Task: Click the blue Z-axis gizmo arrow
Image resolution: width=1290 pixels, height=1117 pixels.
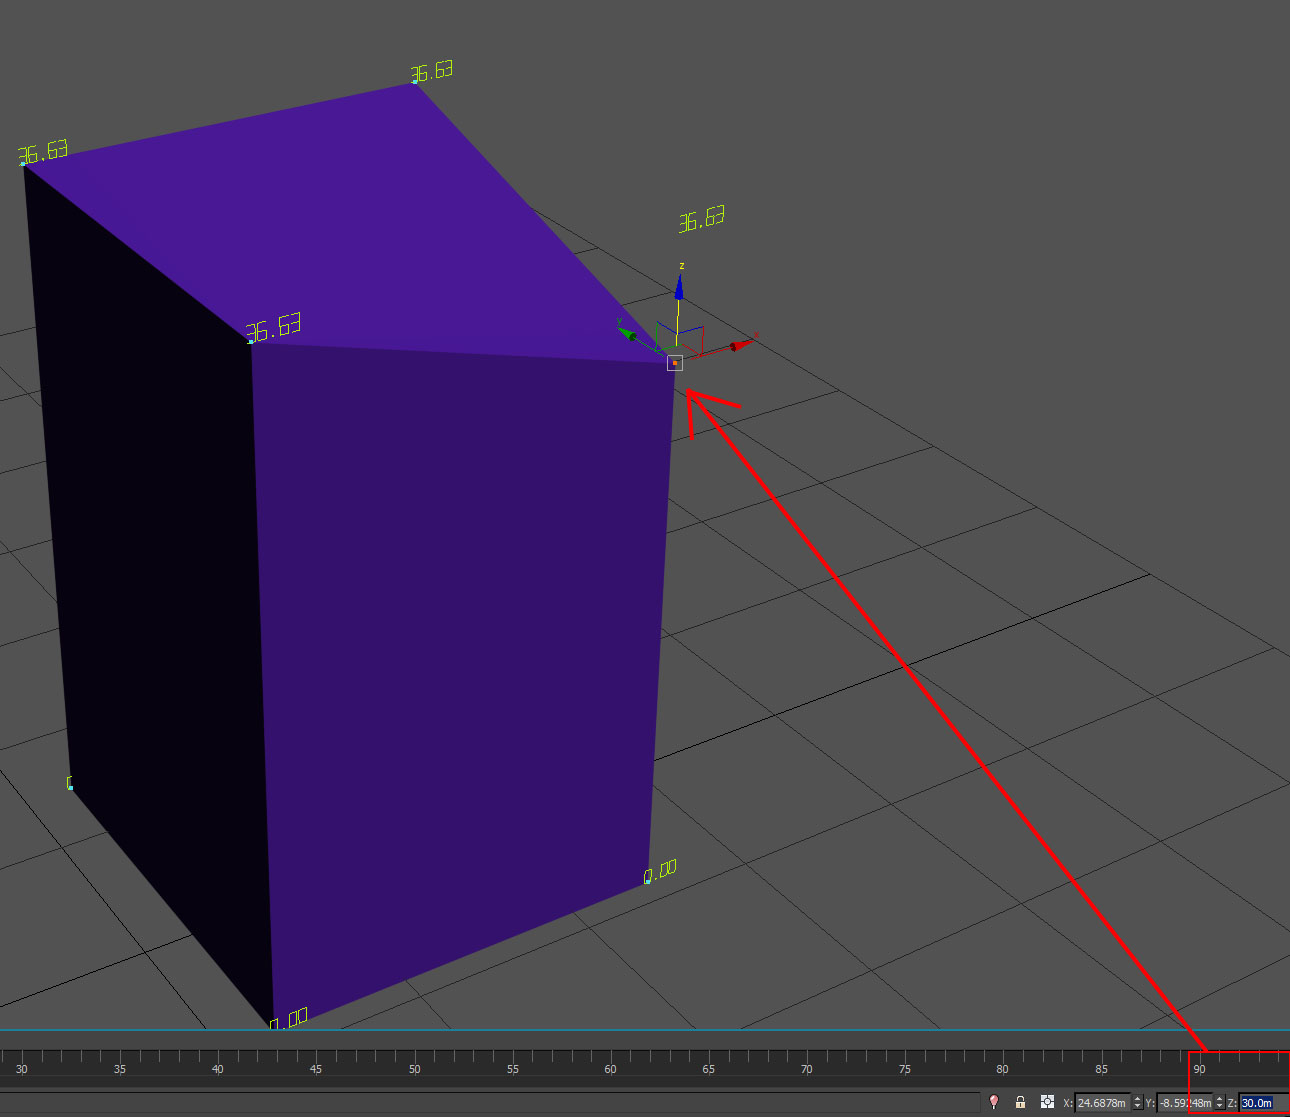Action: (x=679, y=288)
